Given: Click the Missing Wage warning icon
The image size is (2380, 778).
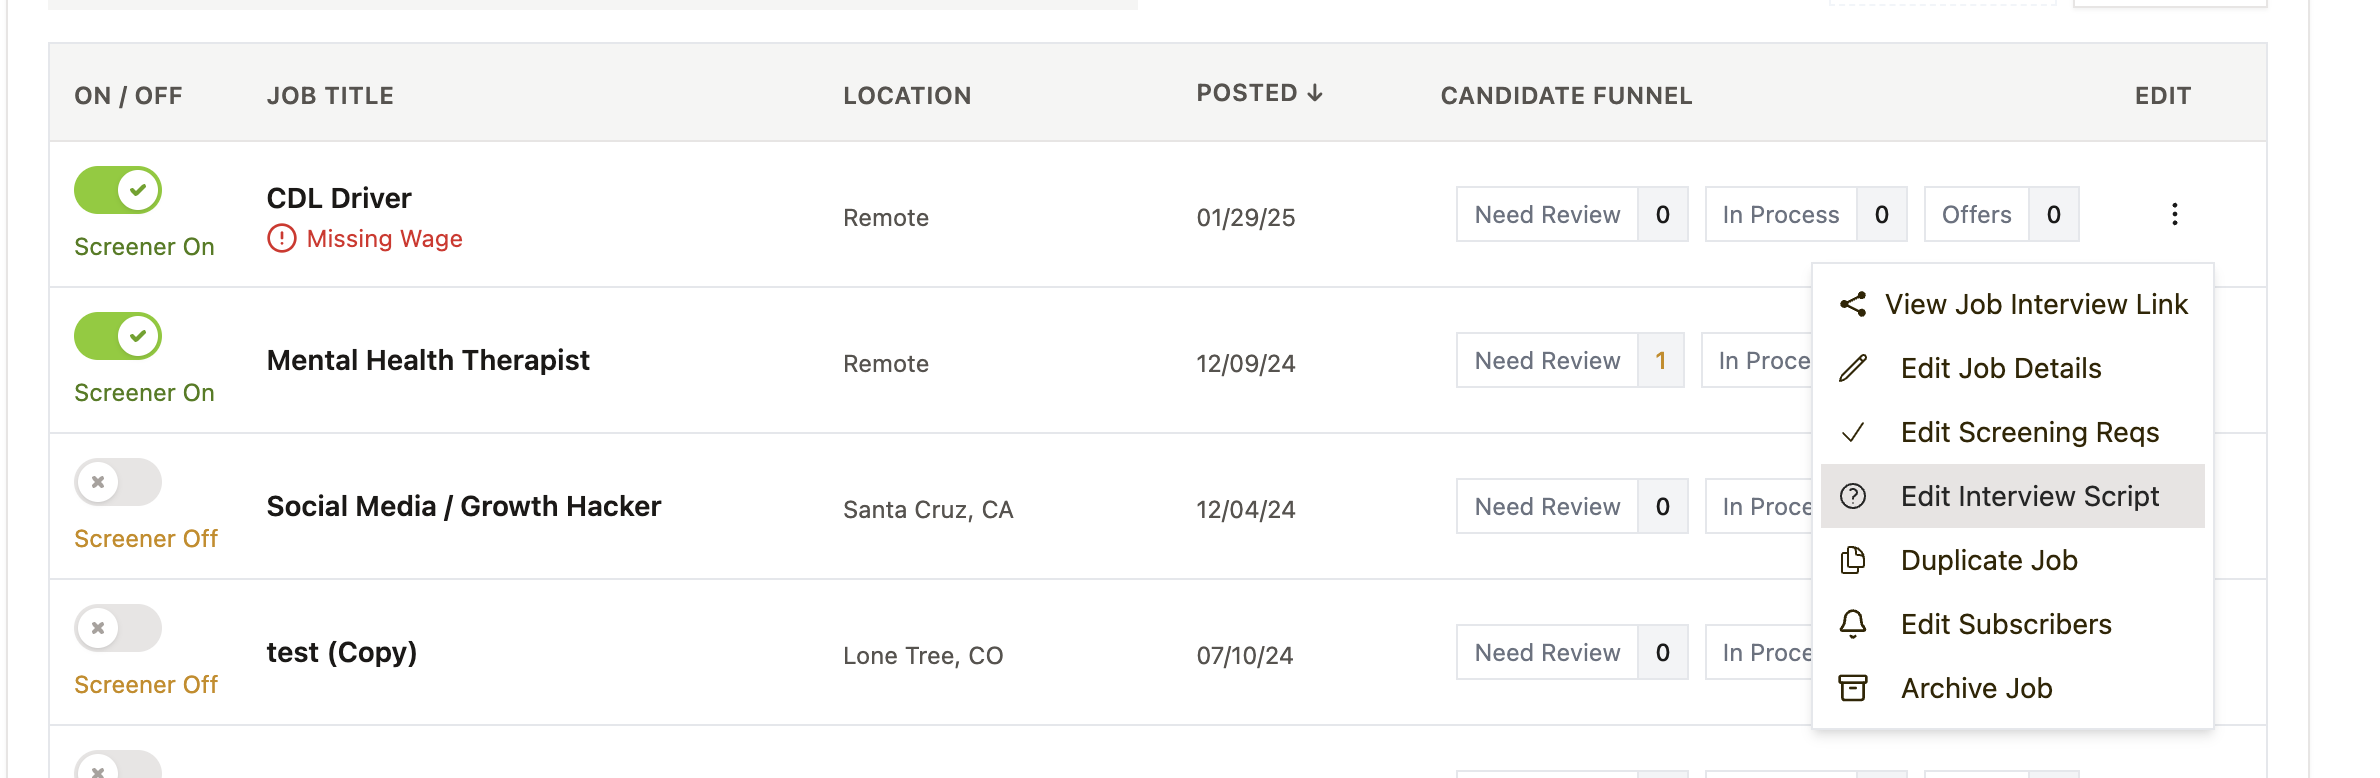Looking at the screenshot, I should pyautogui.click(x=282, y=239).
